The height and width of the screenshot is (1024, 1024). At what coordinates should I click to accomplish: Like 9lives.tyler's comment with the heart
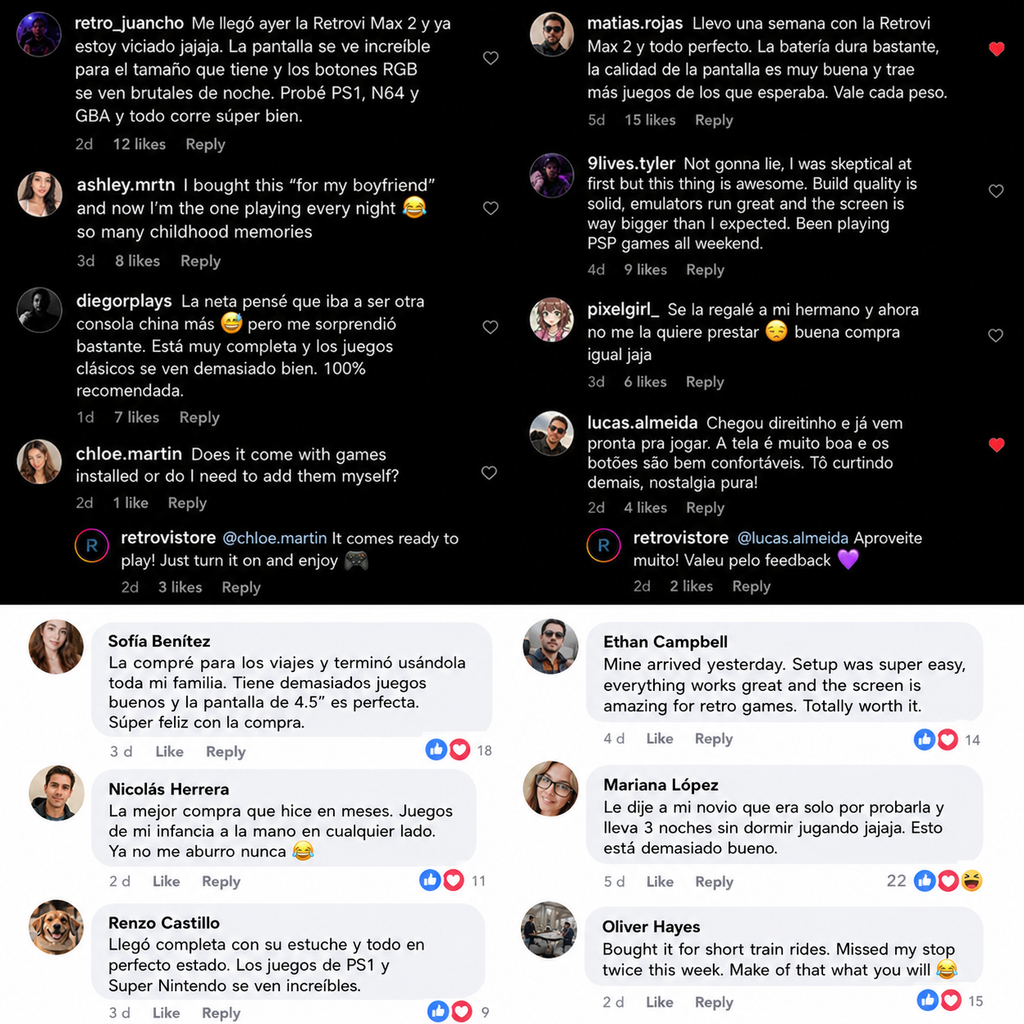coord(996,191)
